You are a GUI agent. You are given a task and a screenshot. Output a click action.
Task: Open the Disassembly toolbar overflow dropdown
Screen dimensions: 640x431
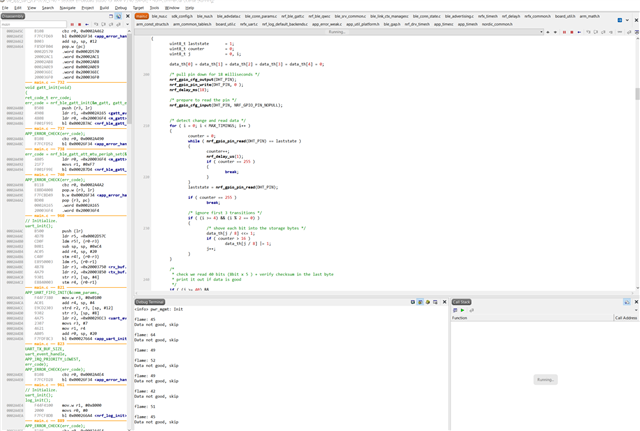pos(127,24)
